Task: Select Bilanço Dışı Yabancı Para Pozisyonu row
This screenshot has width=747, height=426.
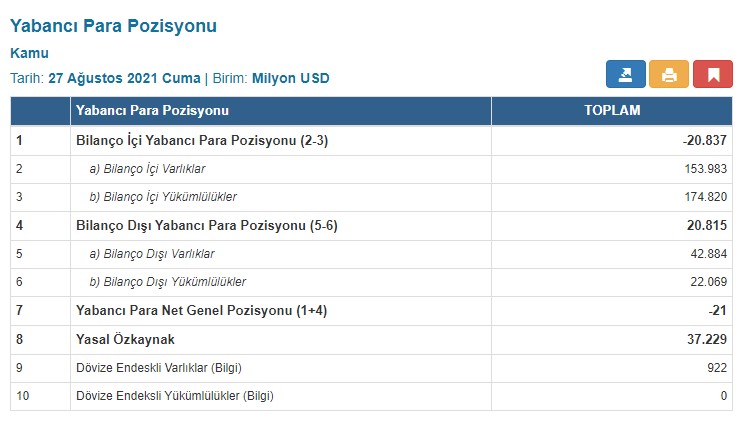Action: (207, 226)
